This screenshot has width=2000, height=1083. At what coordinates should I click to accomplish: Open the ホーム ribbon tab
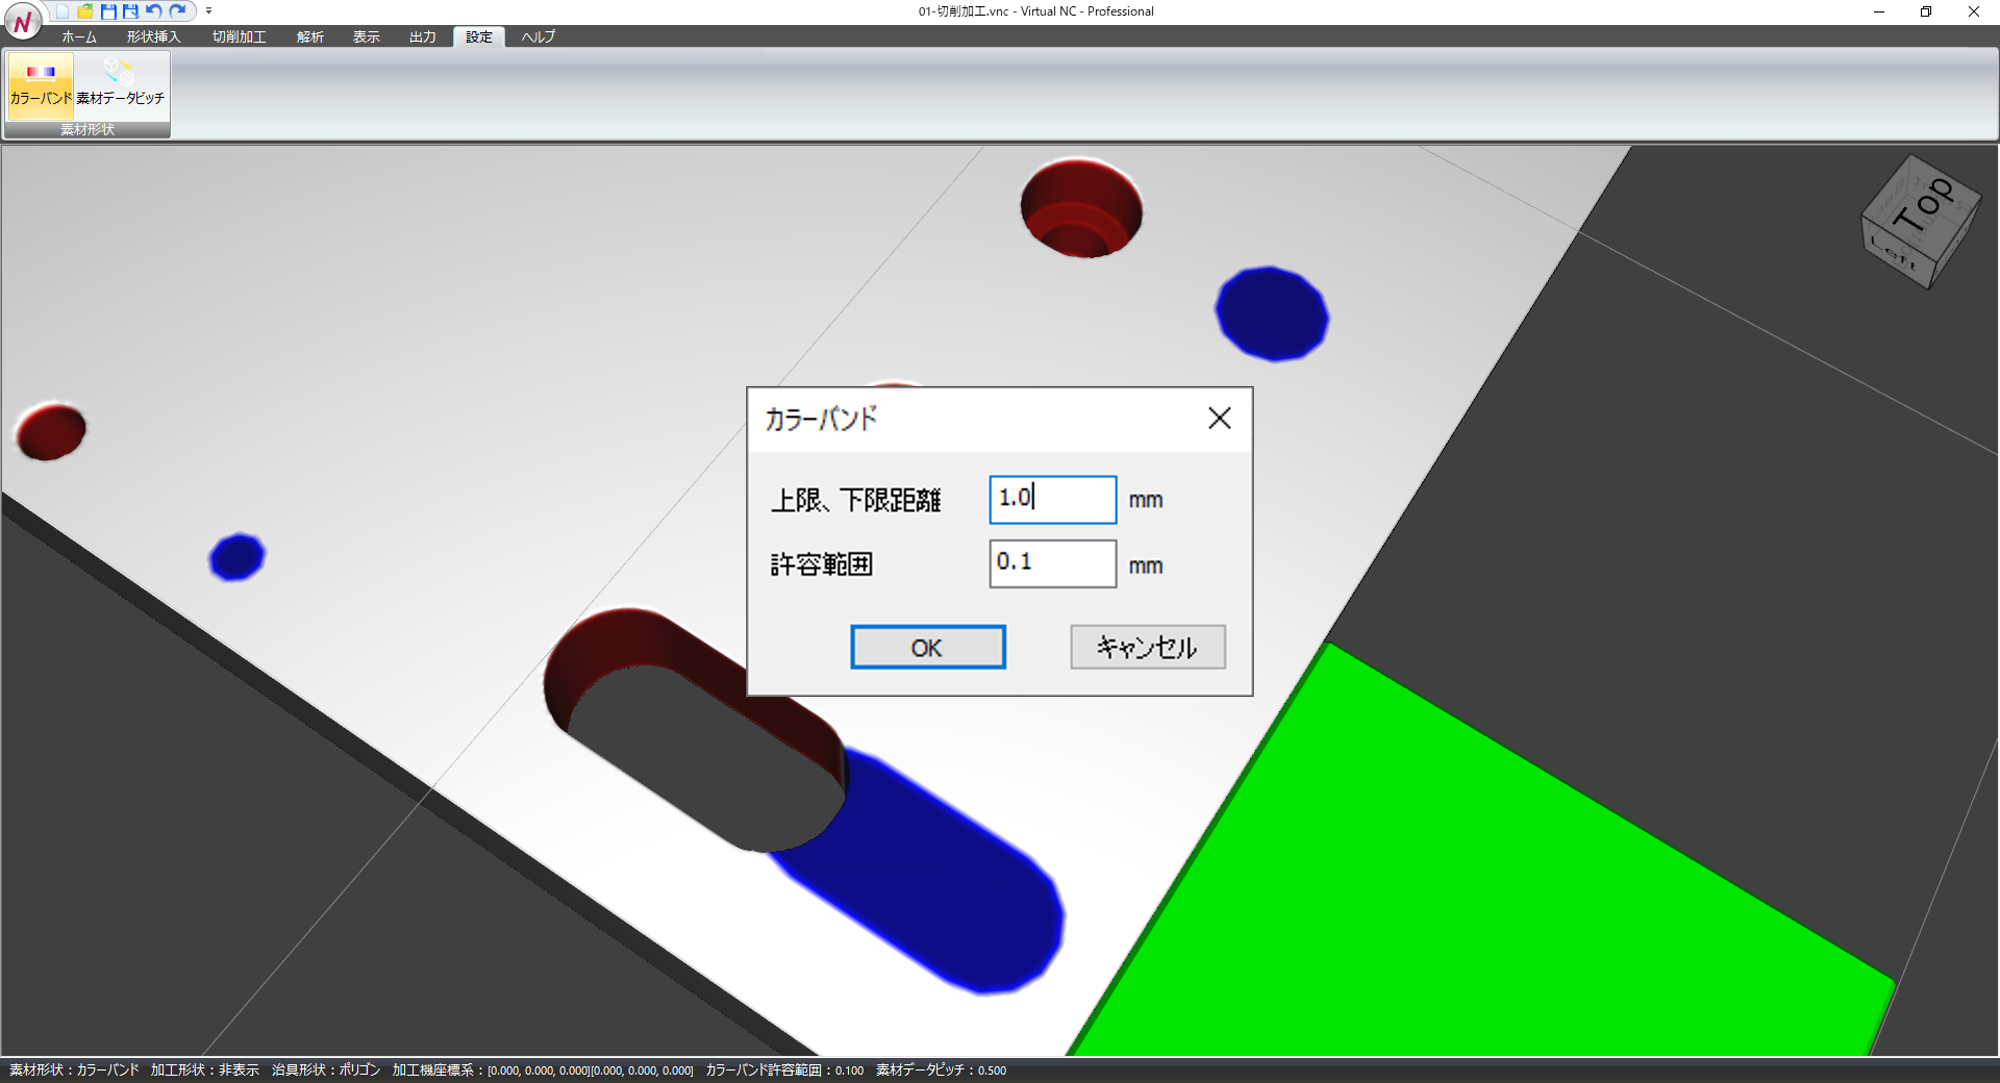(x=79, y=37)
